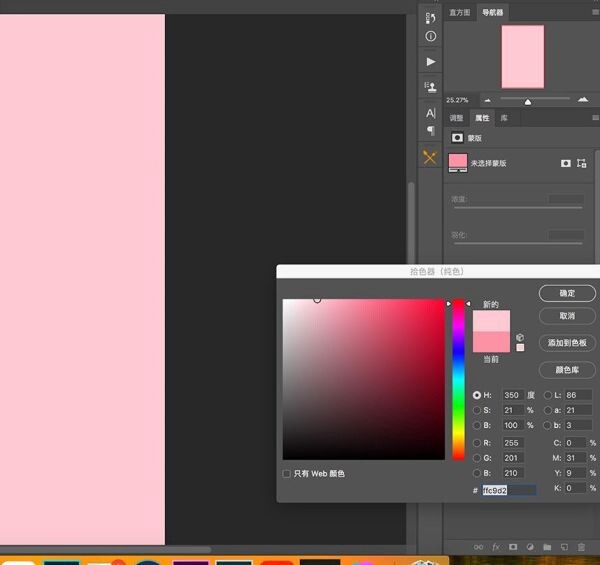Click the L value field showing 86
The image size is (600, 565).
[578, 395]
